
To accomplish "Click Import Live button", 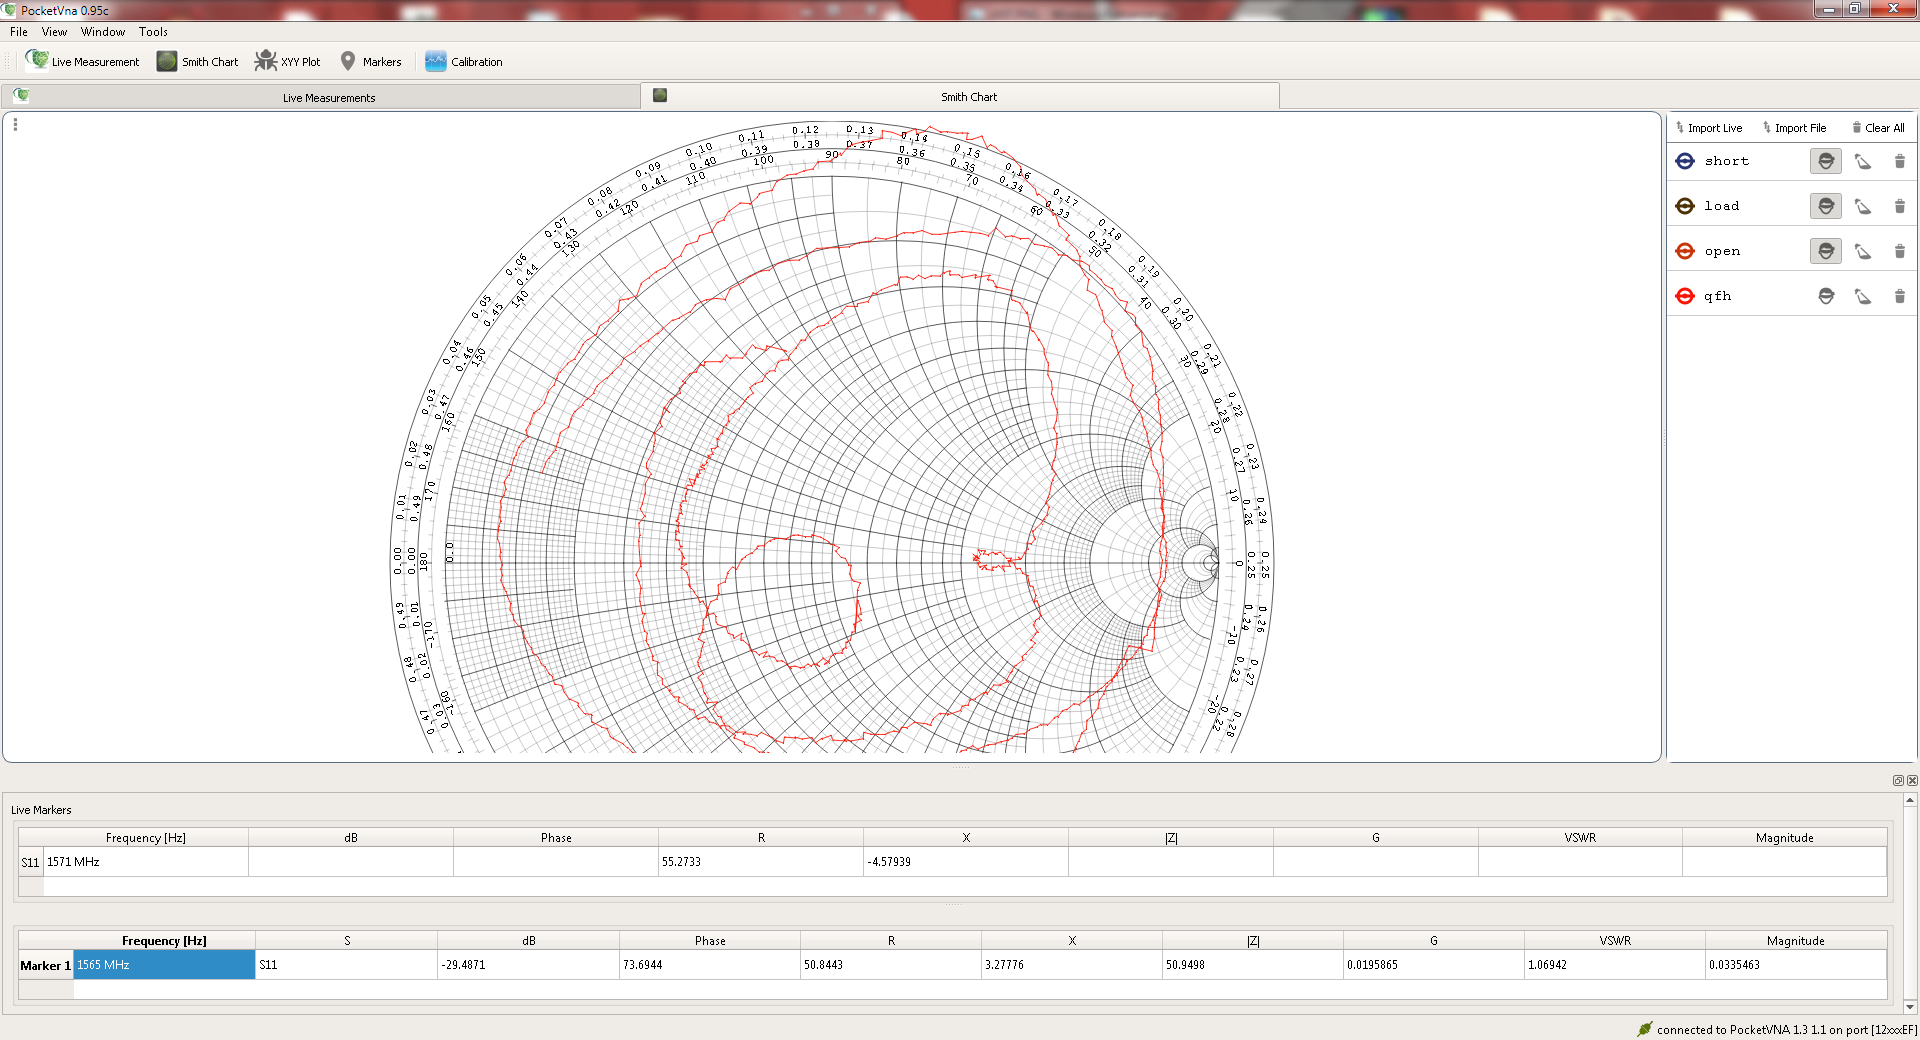I will [x=1709, y=128].
